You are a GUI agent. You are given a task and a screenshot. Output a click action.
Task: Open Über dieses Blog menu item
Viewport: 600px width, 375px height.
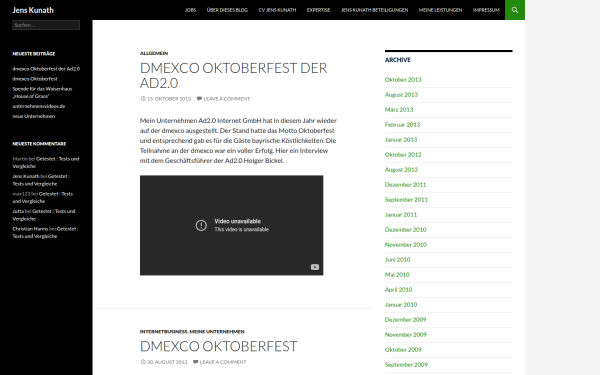[227, 10]
